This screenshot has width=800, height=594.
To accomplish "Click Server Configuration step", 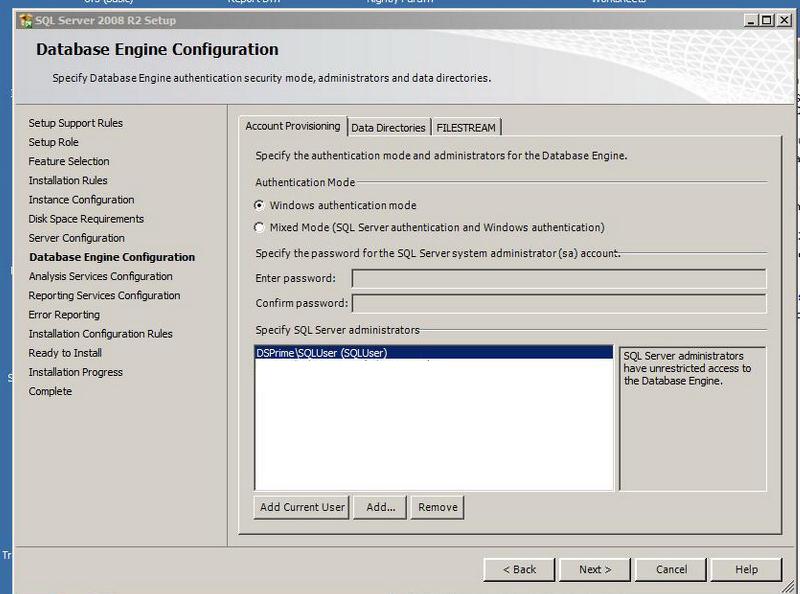I will tap(77, 238).
